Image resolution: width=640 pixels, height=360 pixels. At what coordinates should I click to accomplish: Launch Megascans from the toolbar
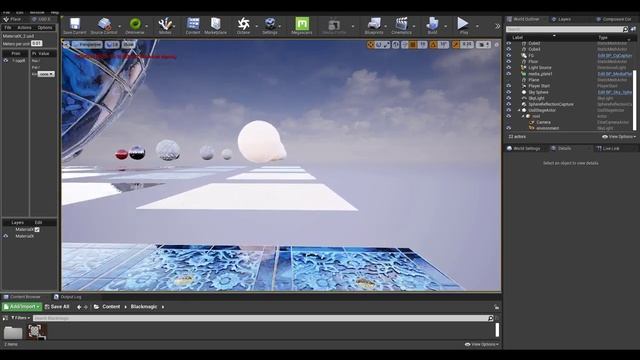[302, 26]
